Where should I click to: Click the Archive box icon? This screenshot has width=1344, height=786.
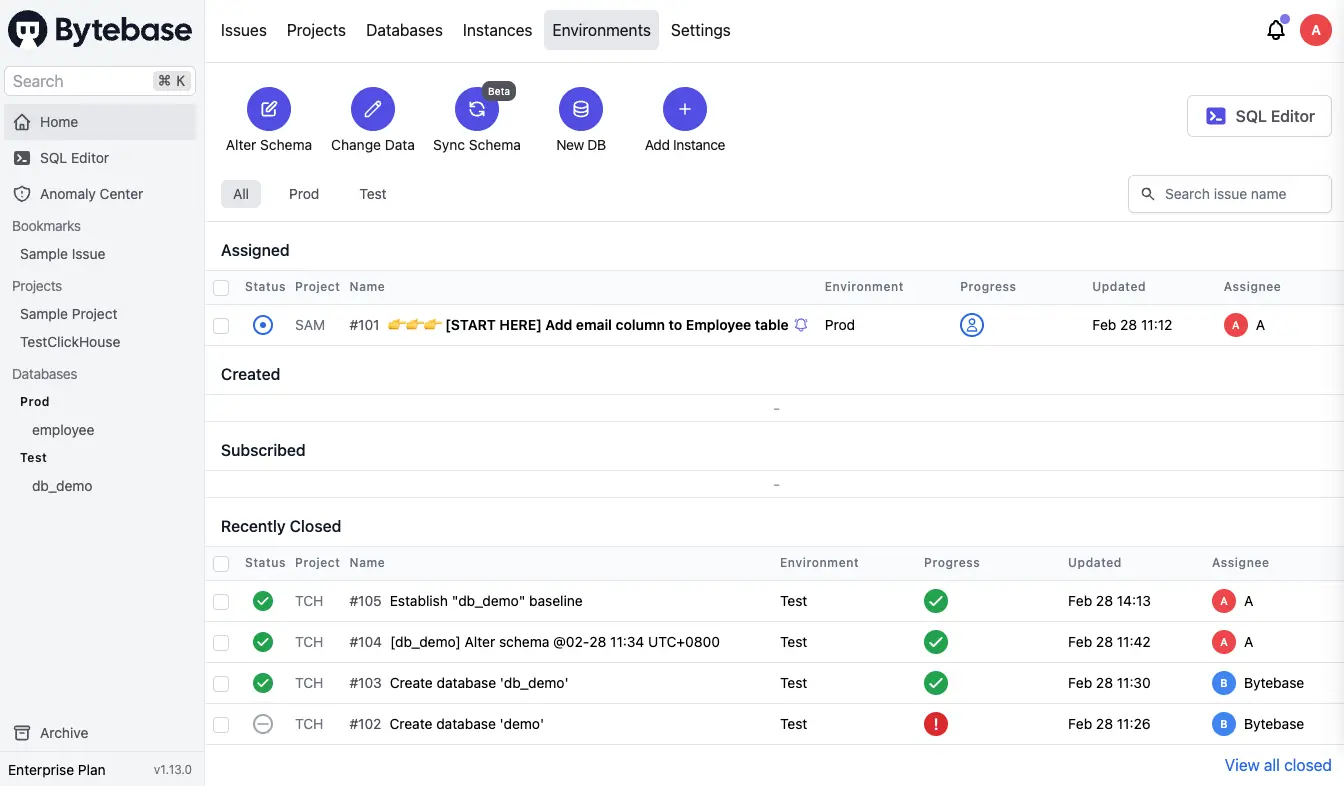tap(22, 733)
